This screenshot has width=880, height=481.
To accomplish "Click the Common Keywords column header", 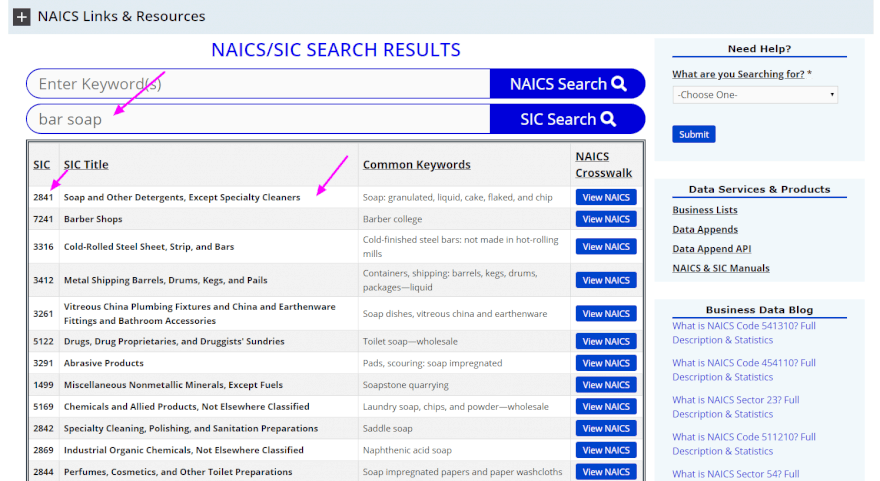I will click(x=416, y=165).
